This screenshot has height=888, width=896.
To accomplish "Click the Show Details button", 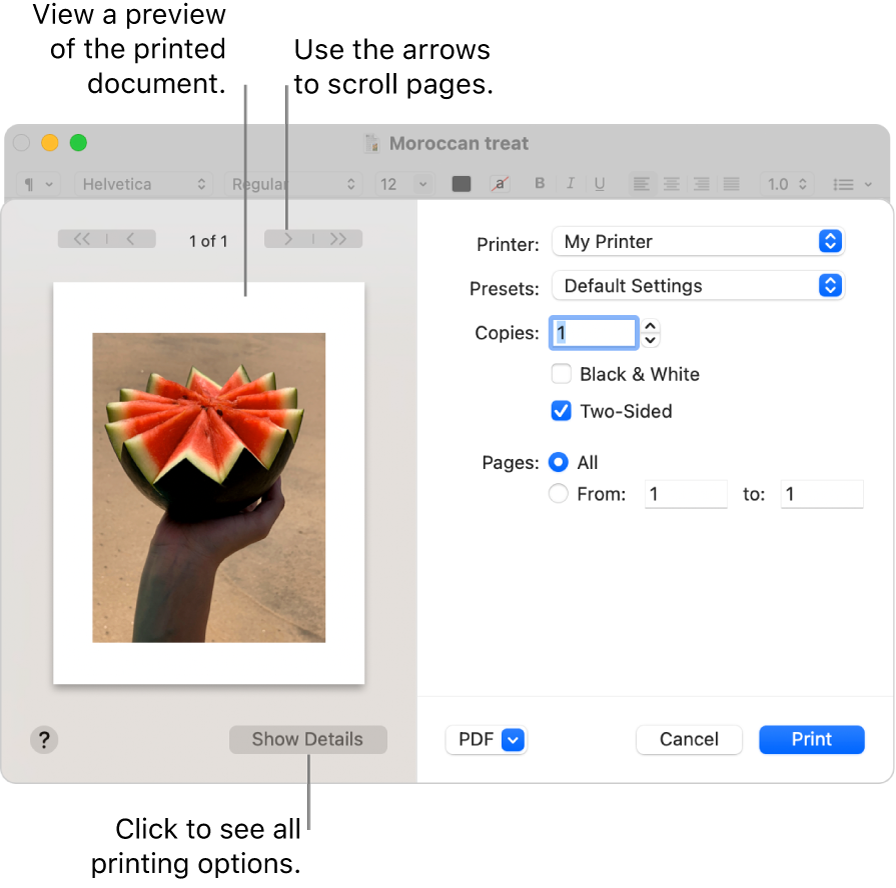I will click(x=308, y=740).
